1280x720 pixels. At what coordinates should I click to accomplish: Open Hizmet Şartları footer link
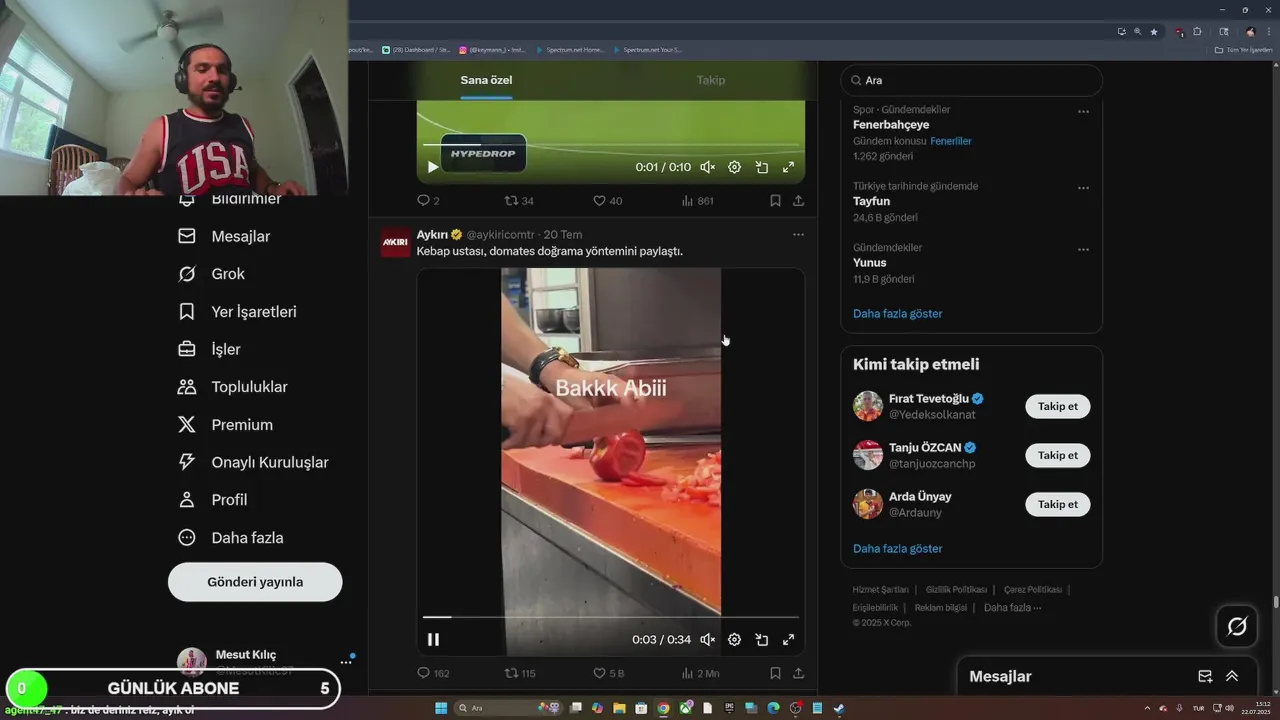[x=881, y=590]
